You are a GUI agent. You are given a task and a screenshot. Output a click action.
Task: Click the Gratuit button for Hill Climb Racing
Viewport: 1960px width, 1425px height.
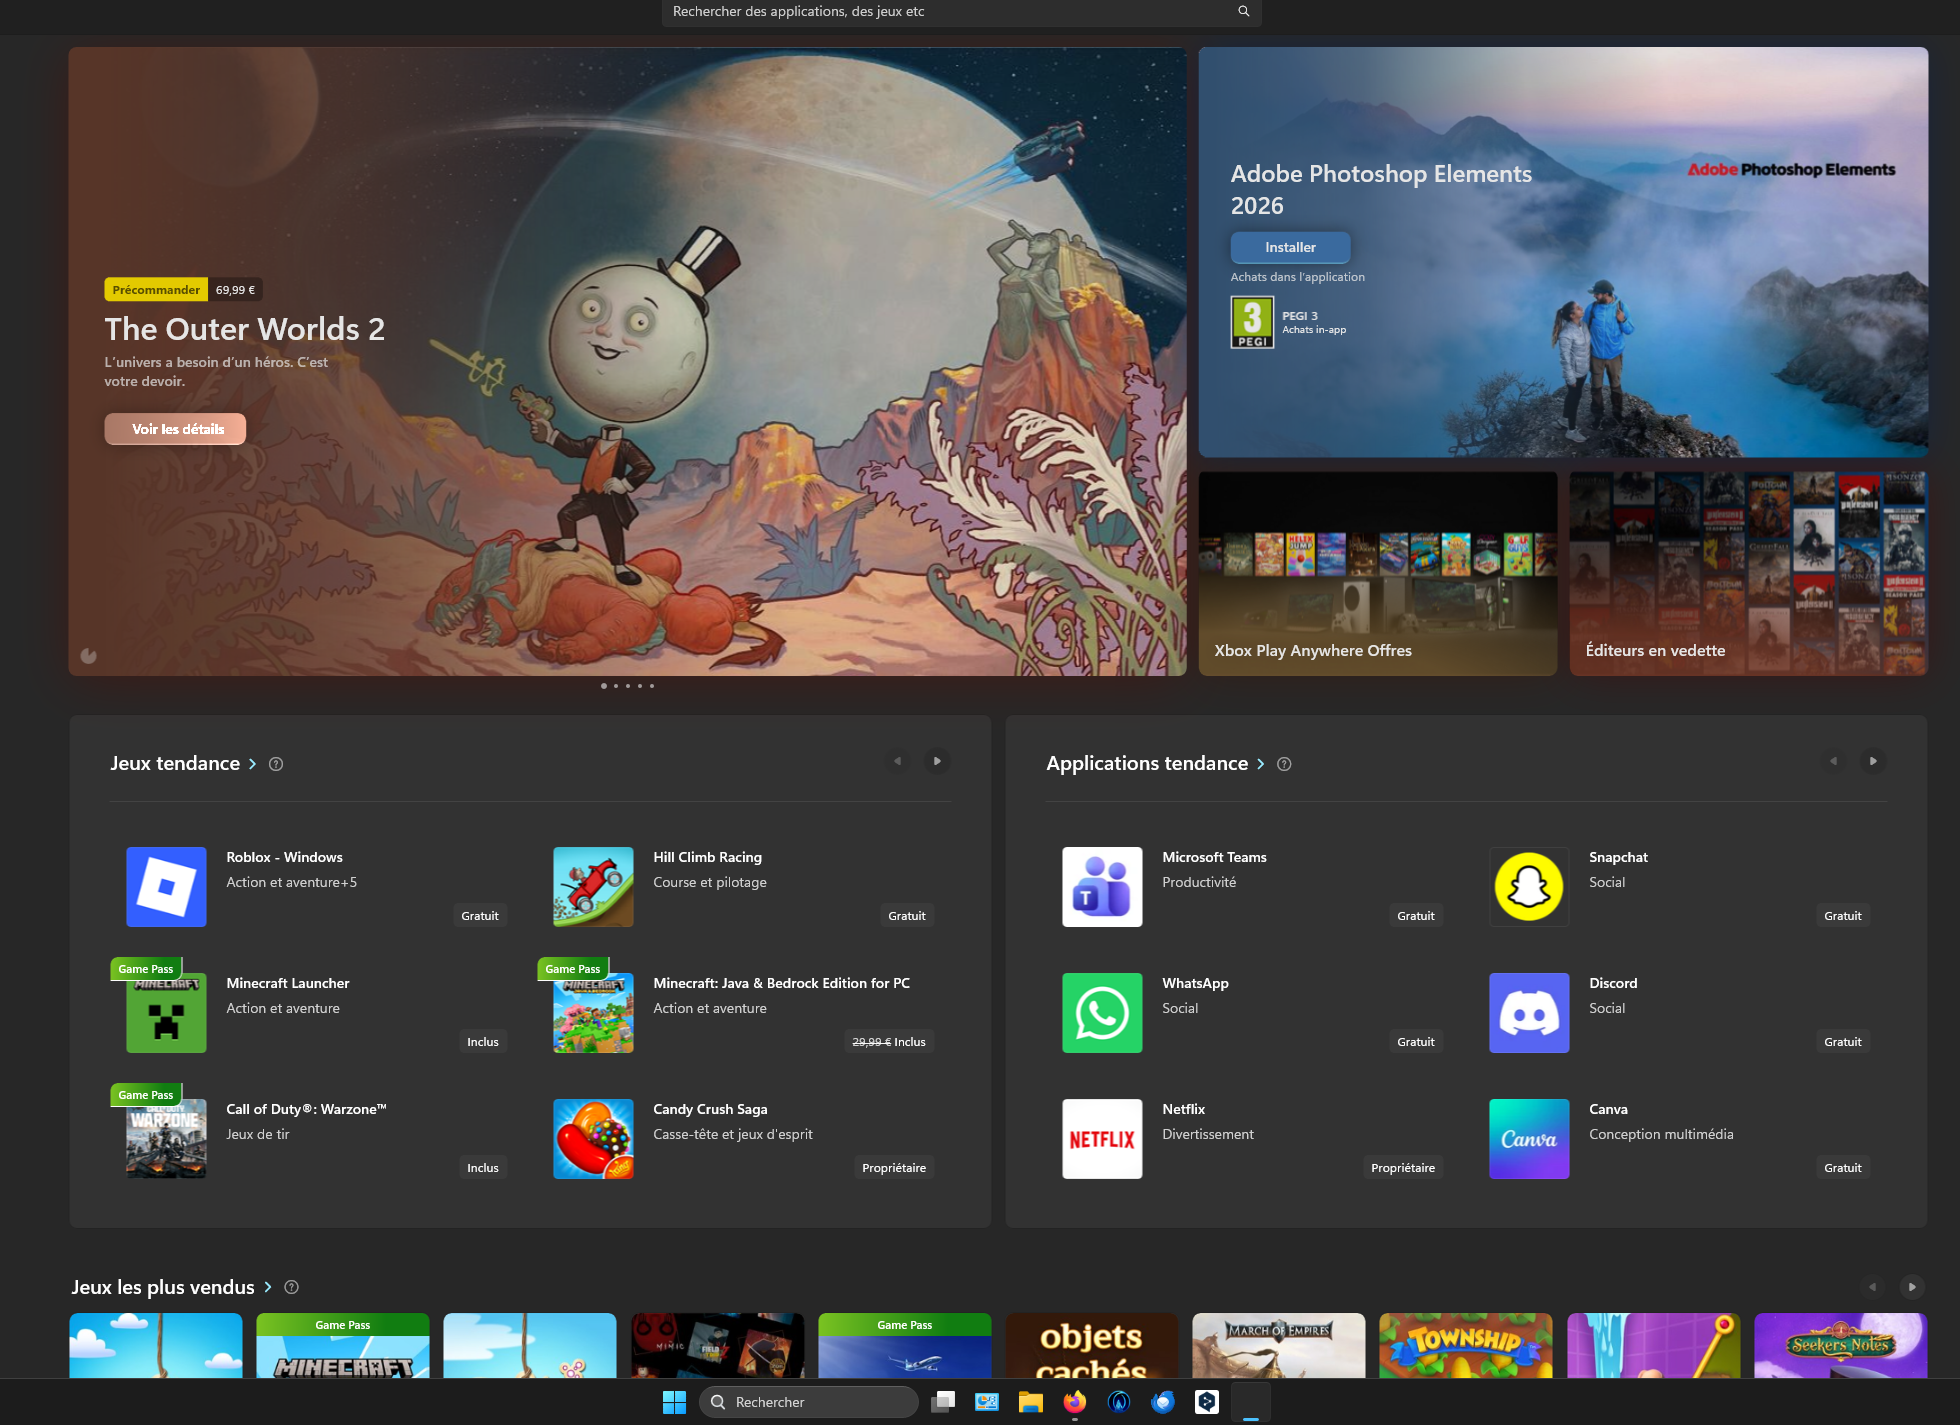click(907, 915)
